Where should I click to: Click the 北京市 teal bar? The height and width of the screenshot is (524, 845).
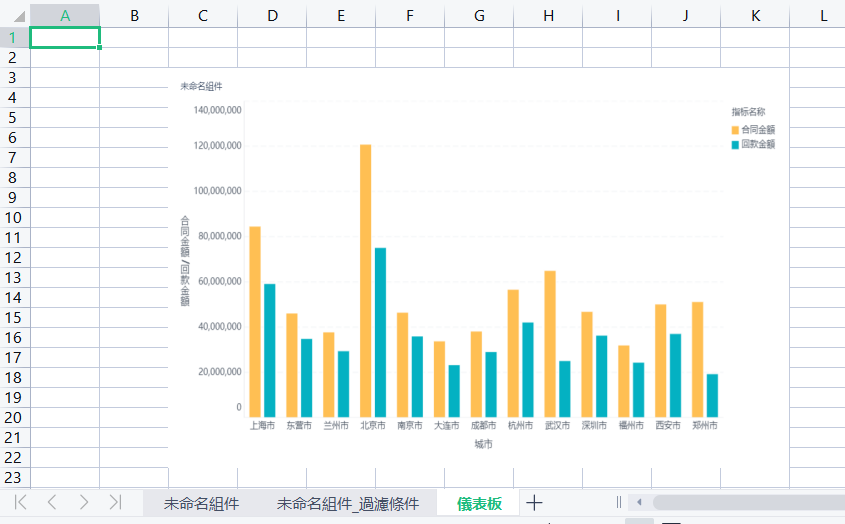[380, 332]
